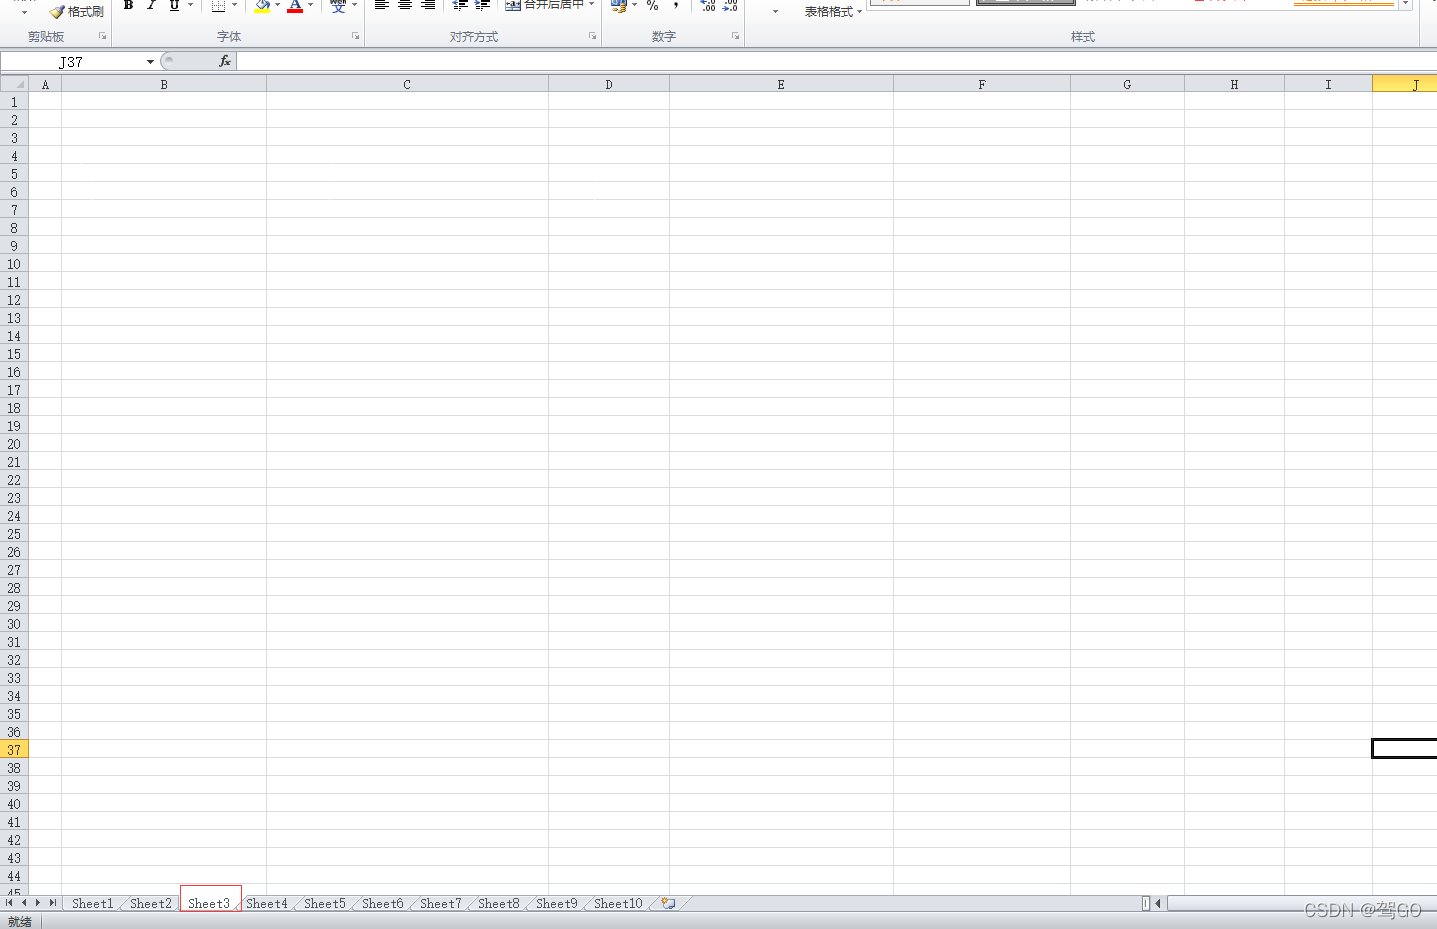
Task: Open the Name Box dropdown arrow
Action: [x=150, y=62]
